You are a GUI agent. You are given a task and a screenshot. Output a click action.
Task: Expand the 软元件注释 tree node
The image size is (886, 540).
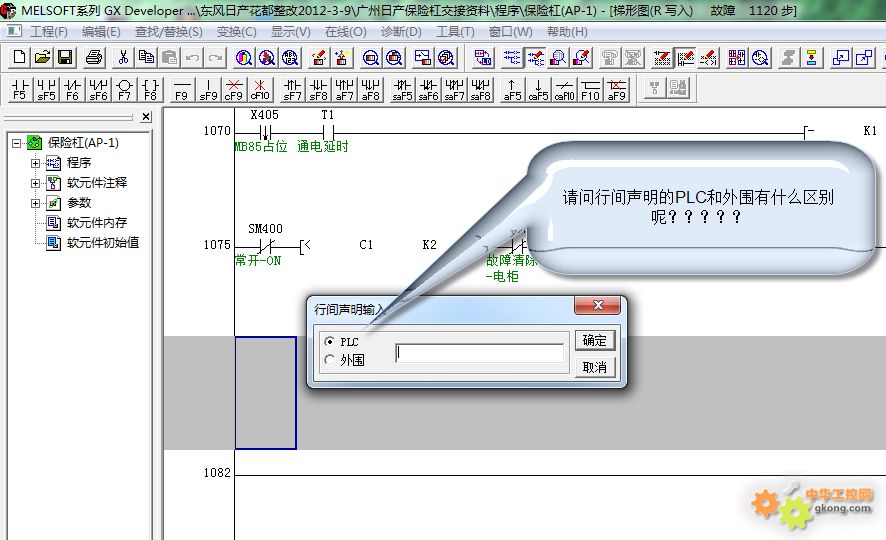[35, 183]
